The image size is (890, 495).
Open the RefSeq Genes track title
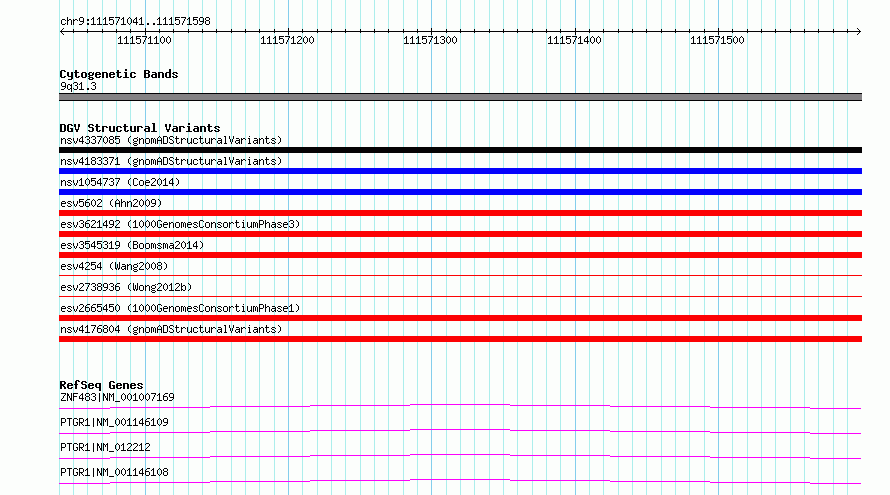pos(101,385)
